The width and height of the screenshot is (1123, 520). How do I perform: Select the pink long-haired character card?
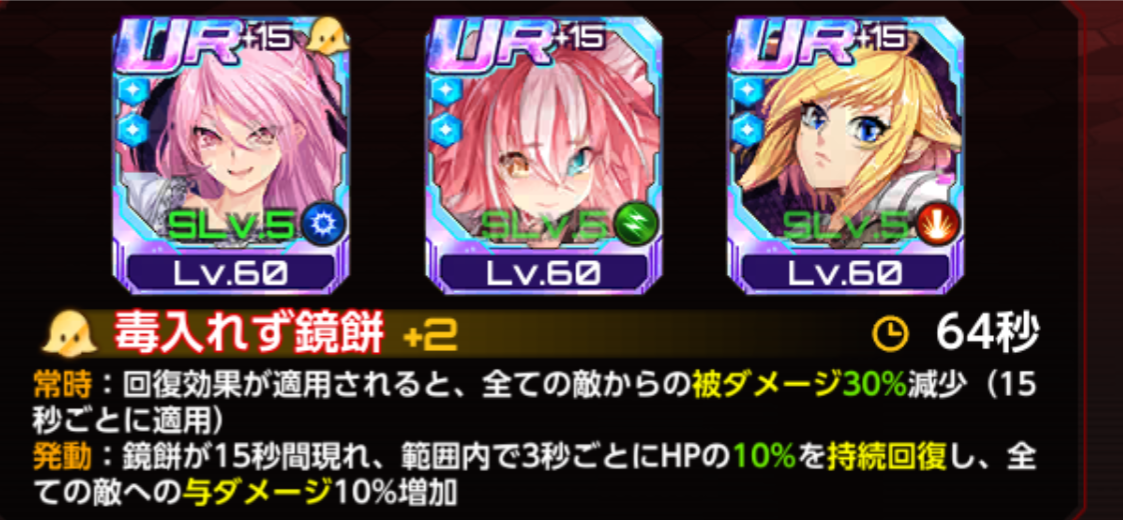click(233, 154)
